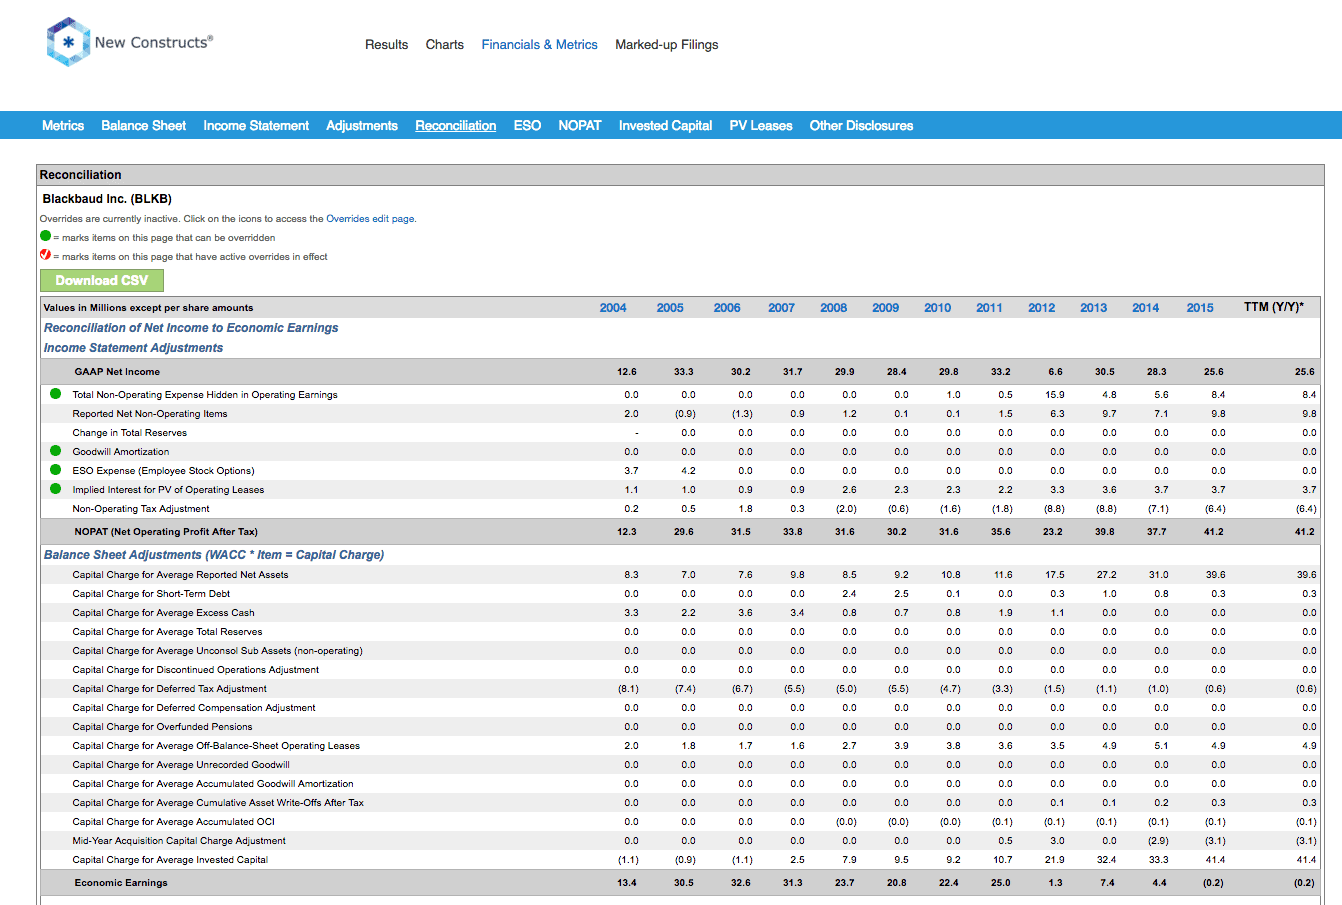Viewport: 1342px width, 905px height.
Task: Select the Reconciliation tab
Action: click(456, 125)
